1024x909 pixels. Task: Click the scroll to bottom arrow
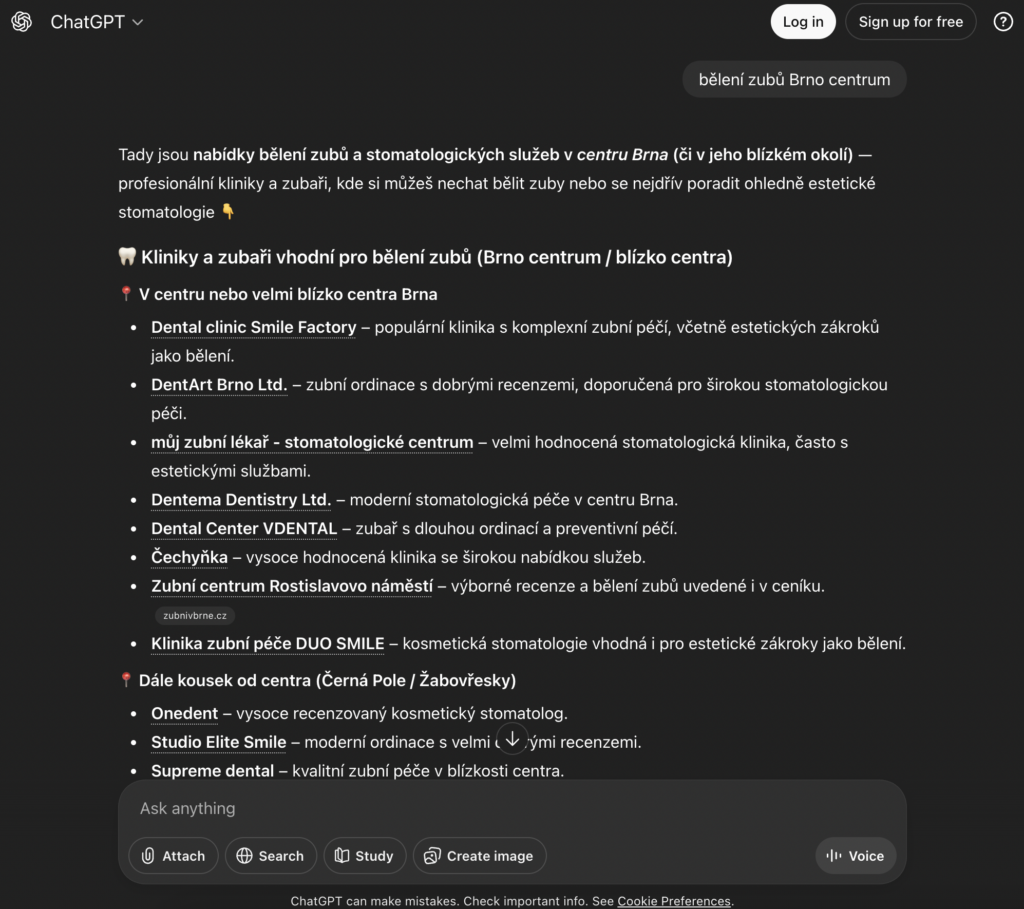(512, 739)
